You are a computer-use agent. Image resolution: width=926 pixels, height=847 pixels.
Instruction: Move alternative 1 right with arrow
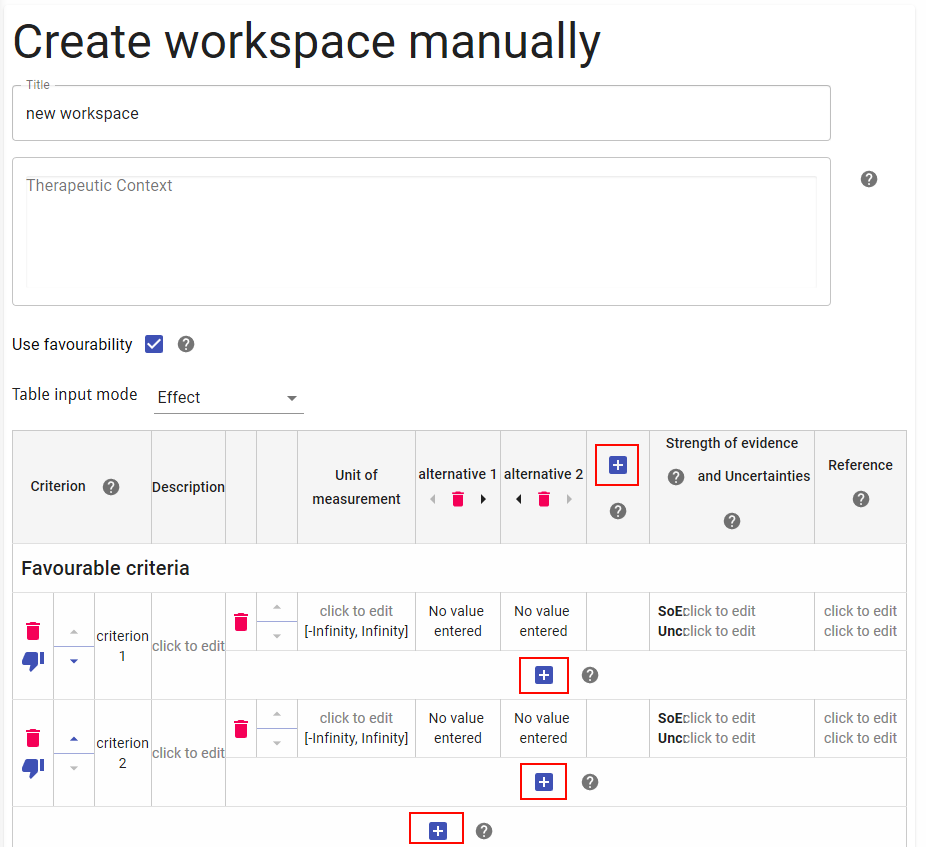(x=484, y=499)
